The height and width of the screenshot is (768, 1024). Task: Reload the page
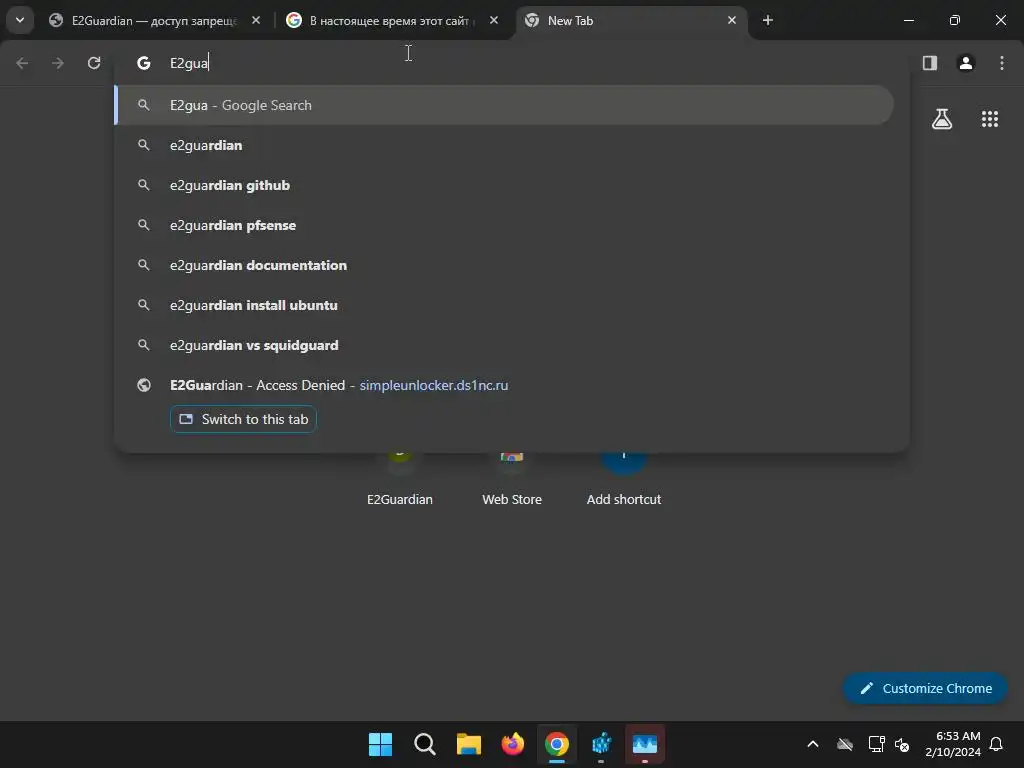pyautogui.click(x=94, y=63)
